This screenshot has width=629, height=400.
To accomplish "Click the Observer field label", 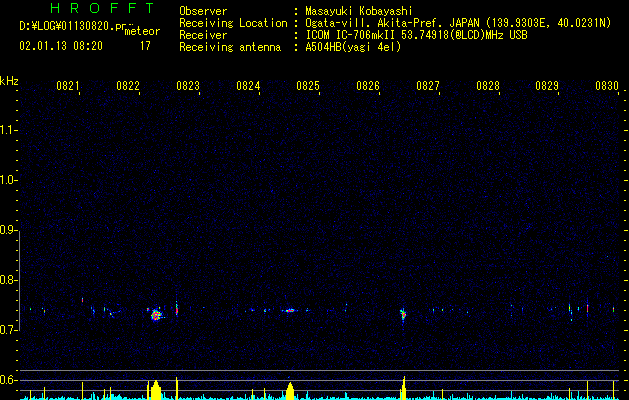I will tap(203, 11).
